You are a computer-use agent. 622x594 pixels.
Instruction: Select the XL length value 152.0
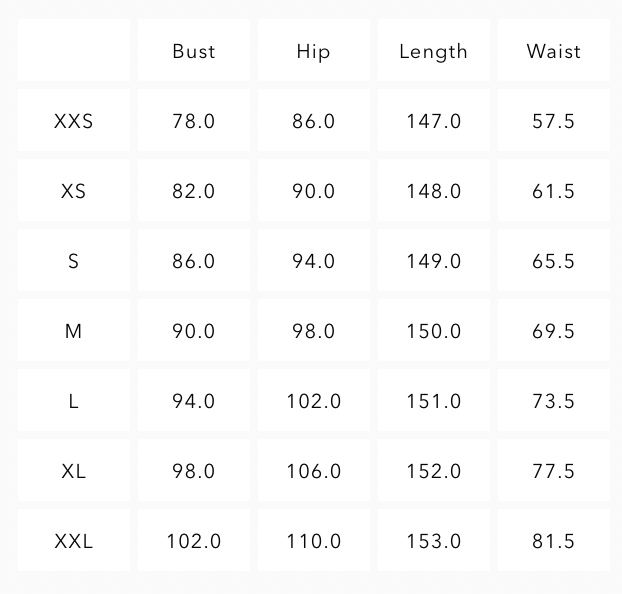click(433, 471)
